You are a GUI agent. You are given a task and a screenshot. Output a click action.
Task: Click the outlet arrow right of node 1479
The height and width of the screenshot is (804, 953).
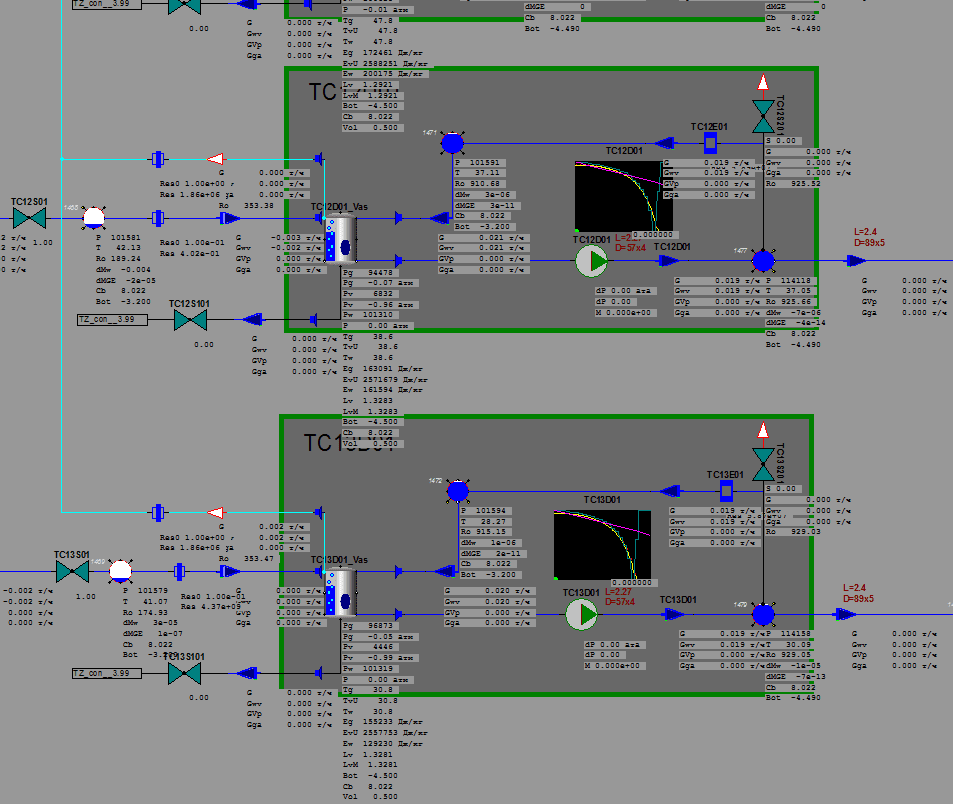tap(845, 614)
